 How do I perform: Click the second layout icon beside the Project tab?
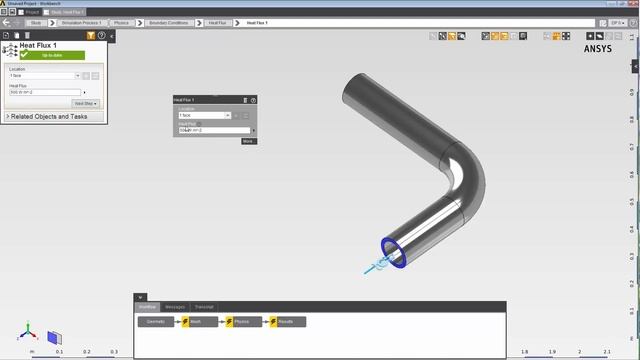pyautogui.click(x=12, y=12)
